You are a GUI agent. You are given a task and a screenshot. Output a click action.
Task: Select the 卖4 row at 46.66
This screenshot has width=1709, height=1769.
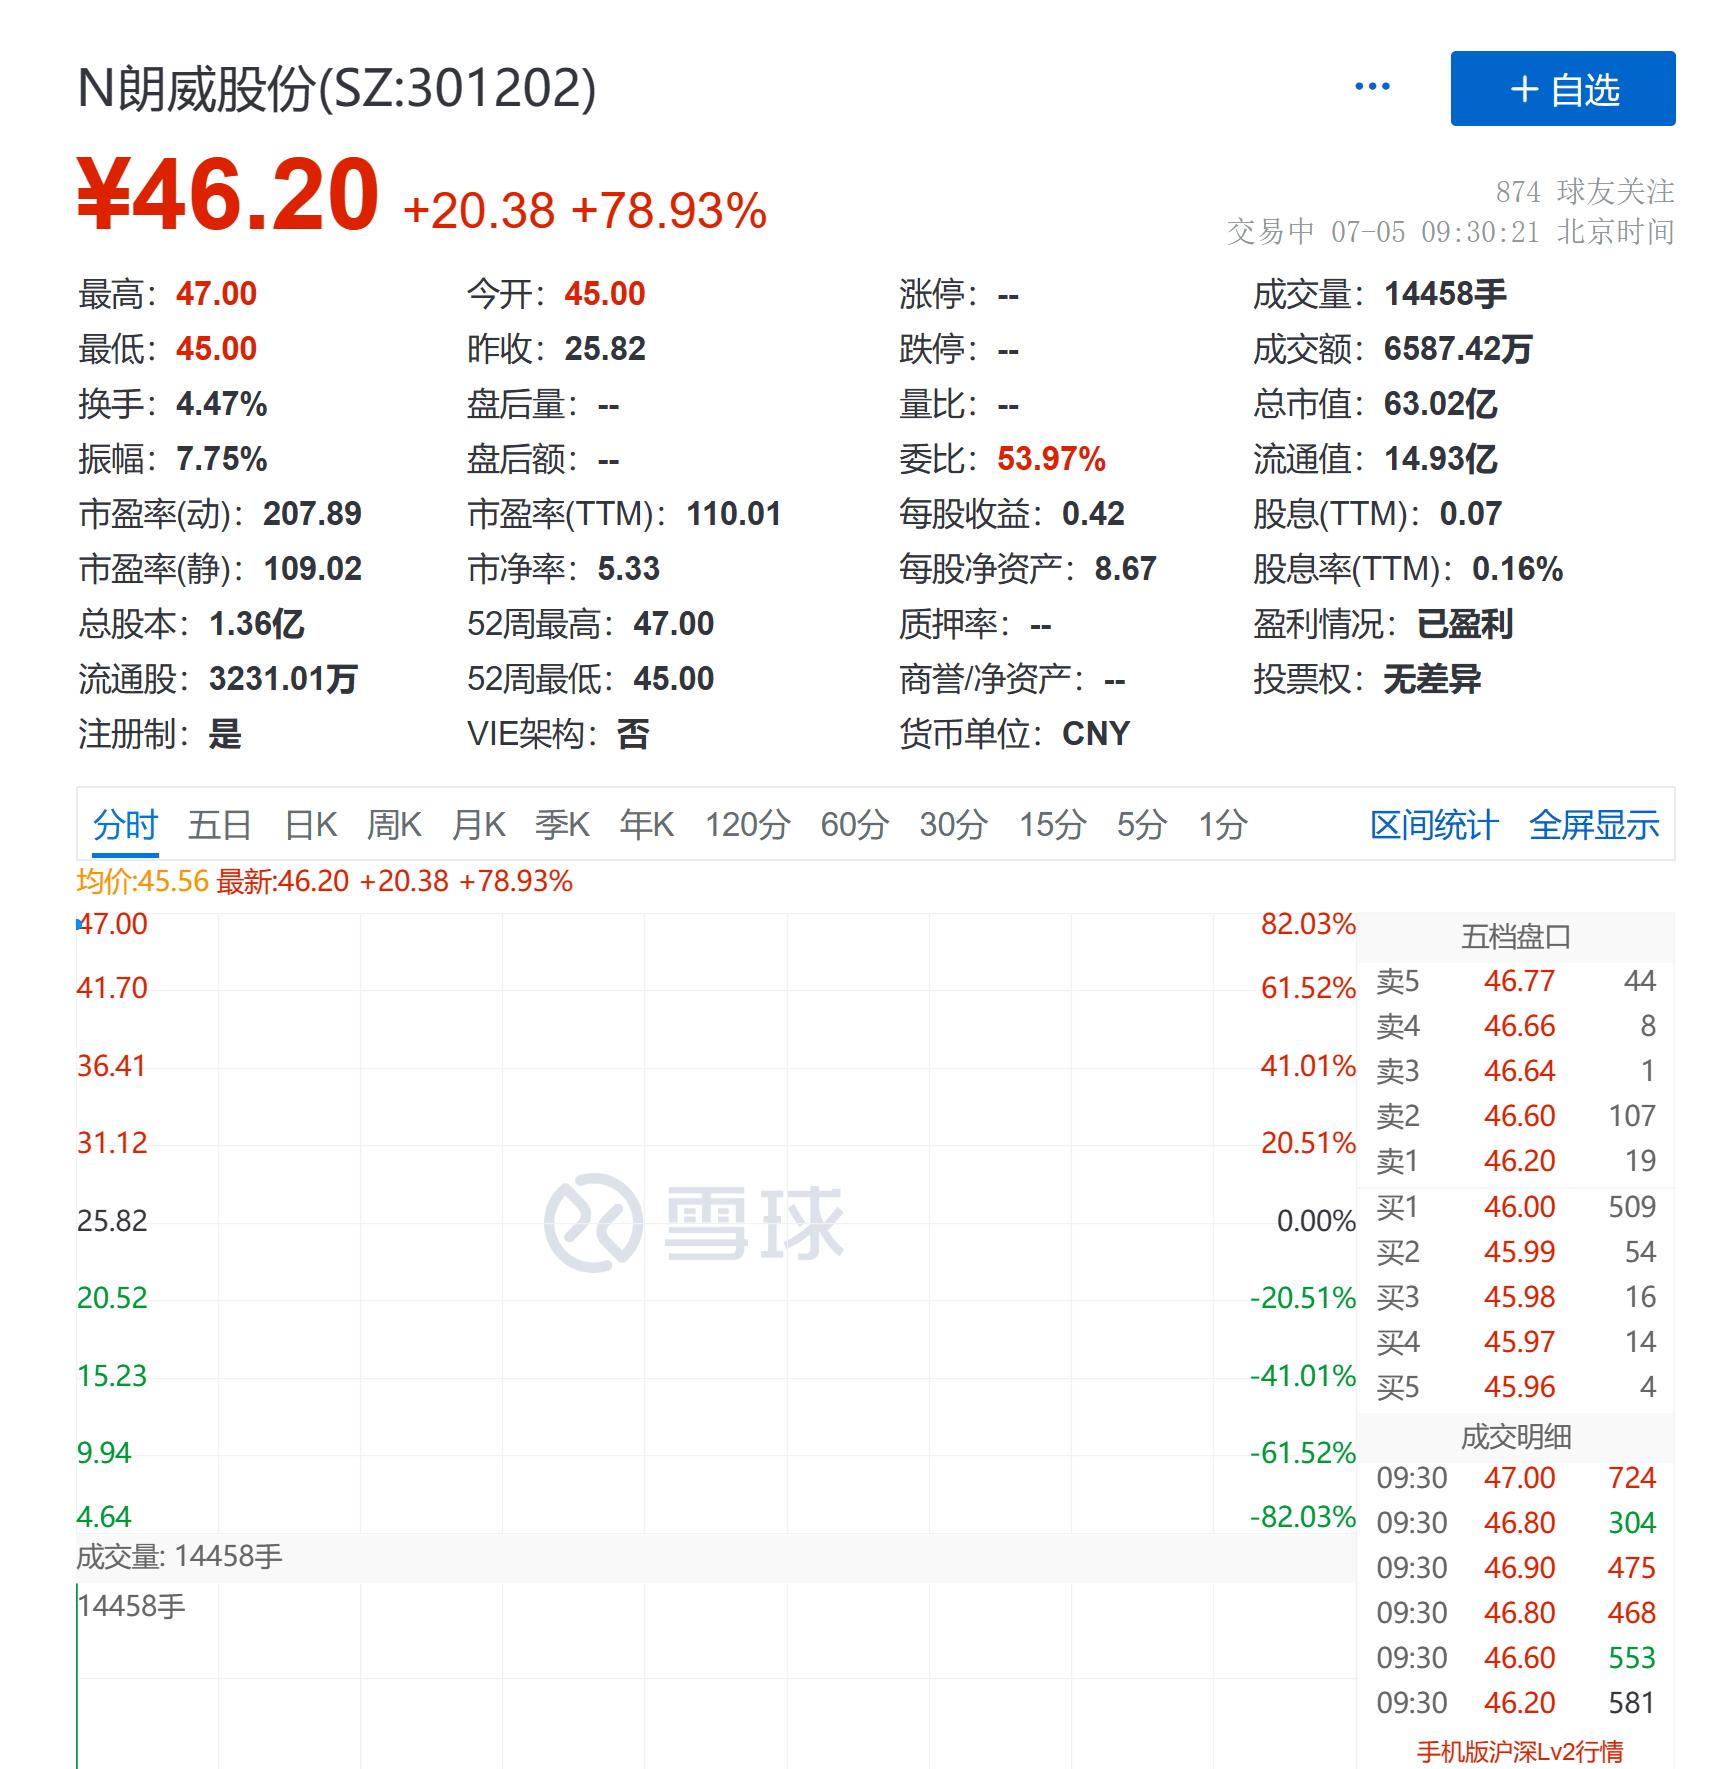click(x=1516, y=1026)
